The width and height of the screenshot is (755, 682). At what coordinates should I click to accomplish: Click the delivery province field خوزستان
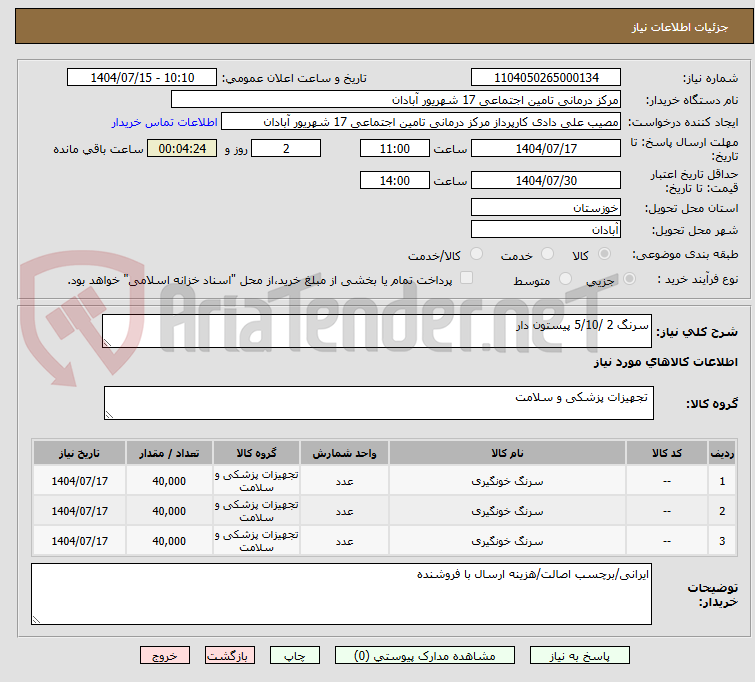(x=546, y=208)
